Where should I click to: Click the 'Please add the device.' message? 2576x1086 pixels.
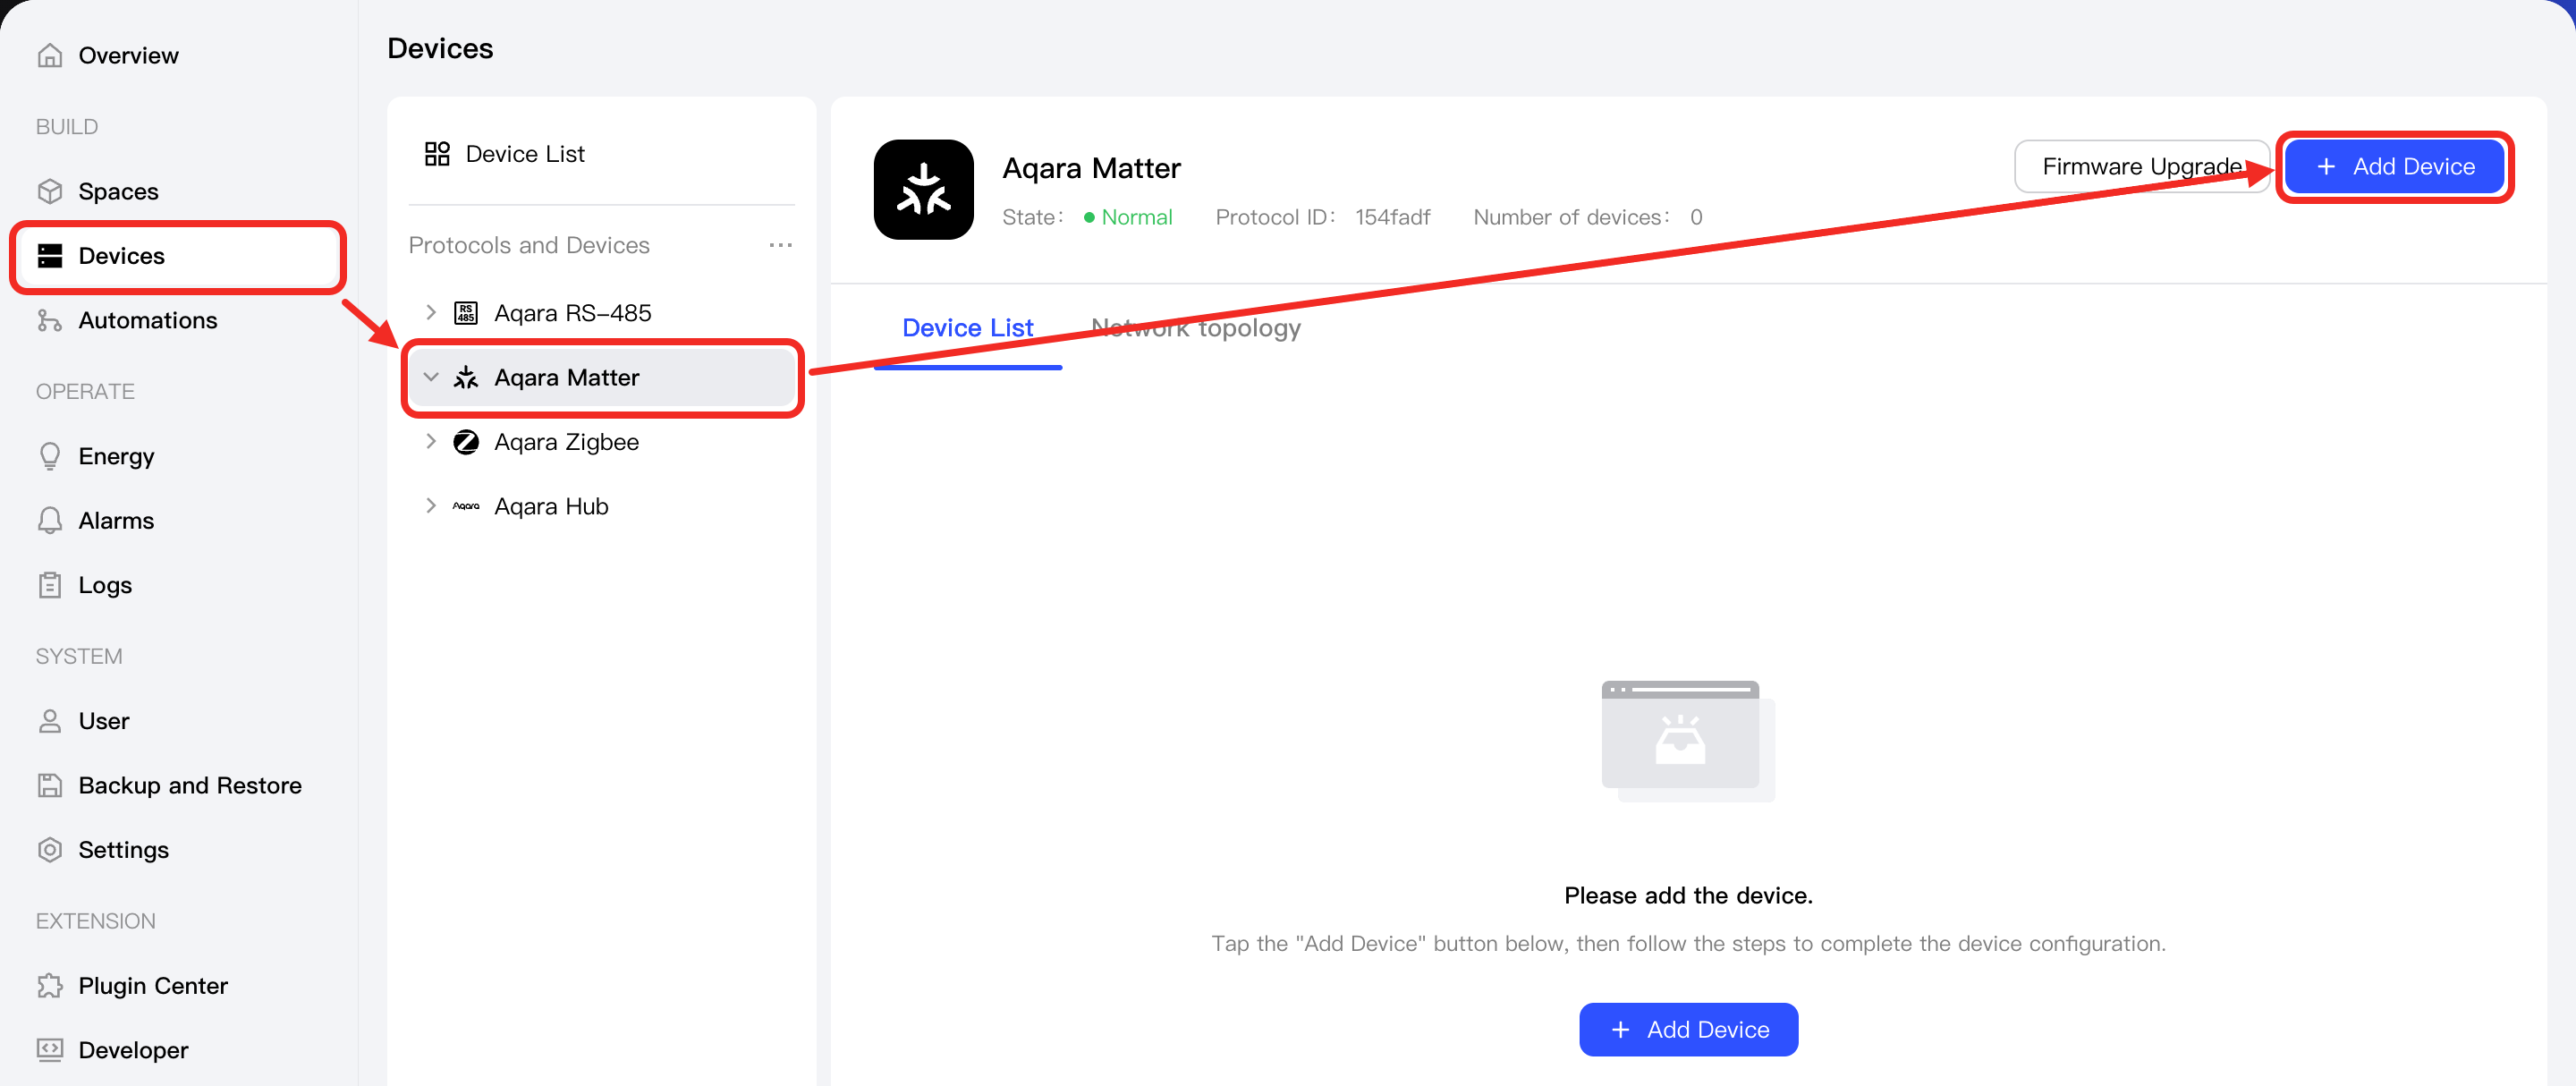tap(1688, 895)
